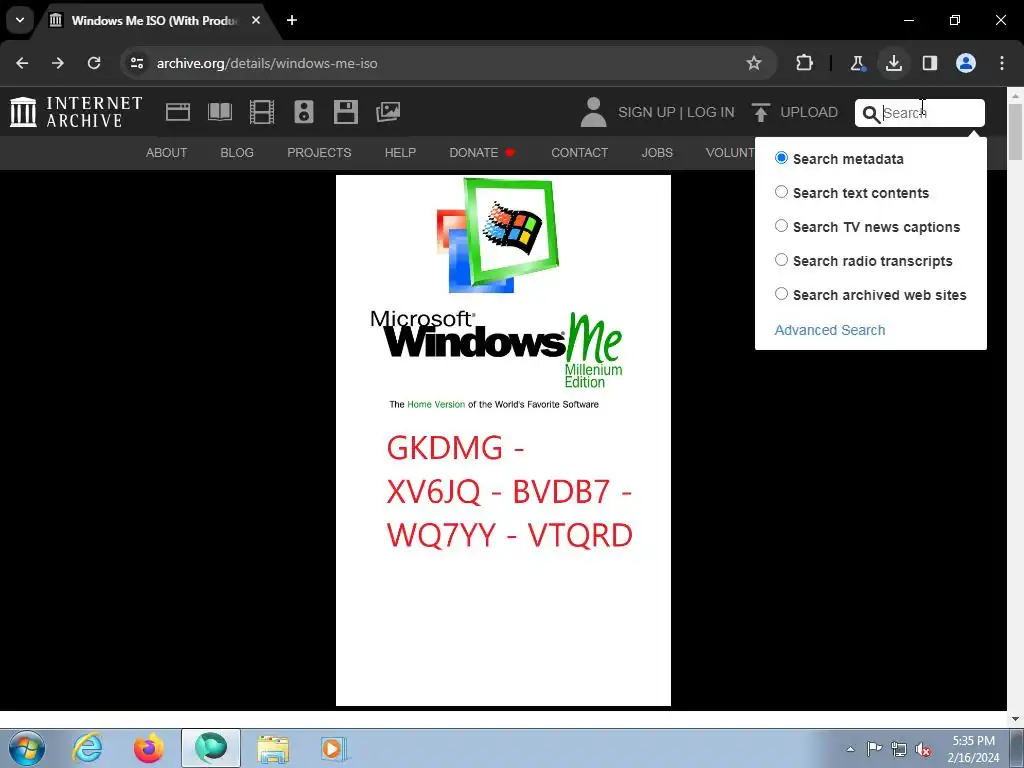The width and height of the screenshot is (1024, 768).
Task: Open the Software floppy disk icon
Action: [x=345, y=112]
